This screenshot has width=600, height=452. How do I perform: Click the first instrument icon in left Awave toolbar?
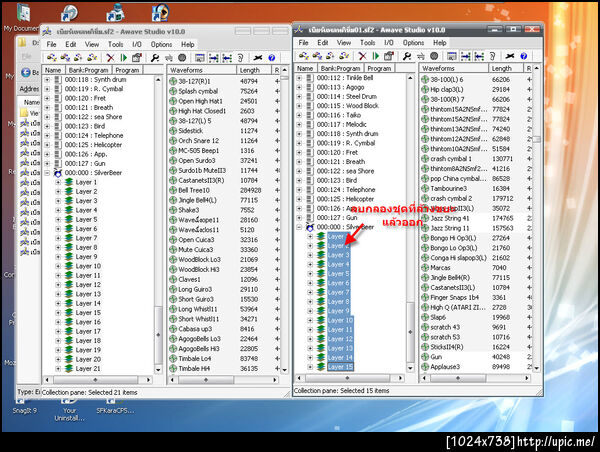[52, 58]
